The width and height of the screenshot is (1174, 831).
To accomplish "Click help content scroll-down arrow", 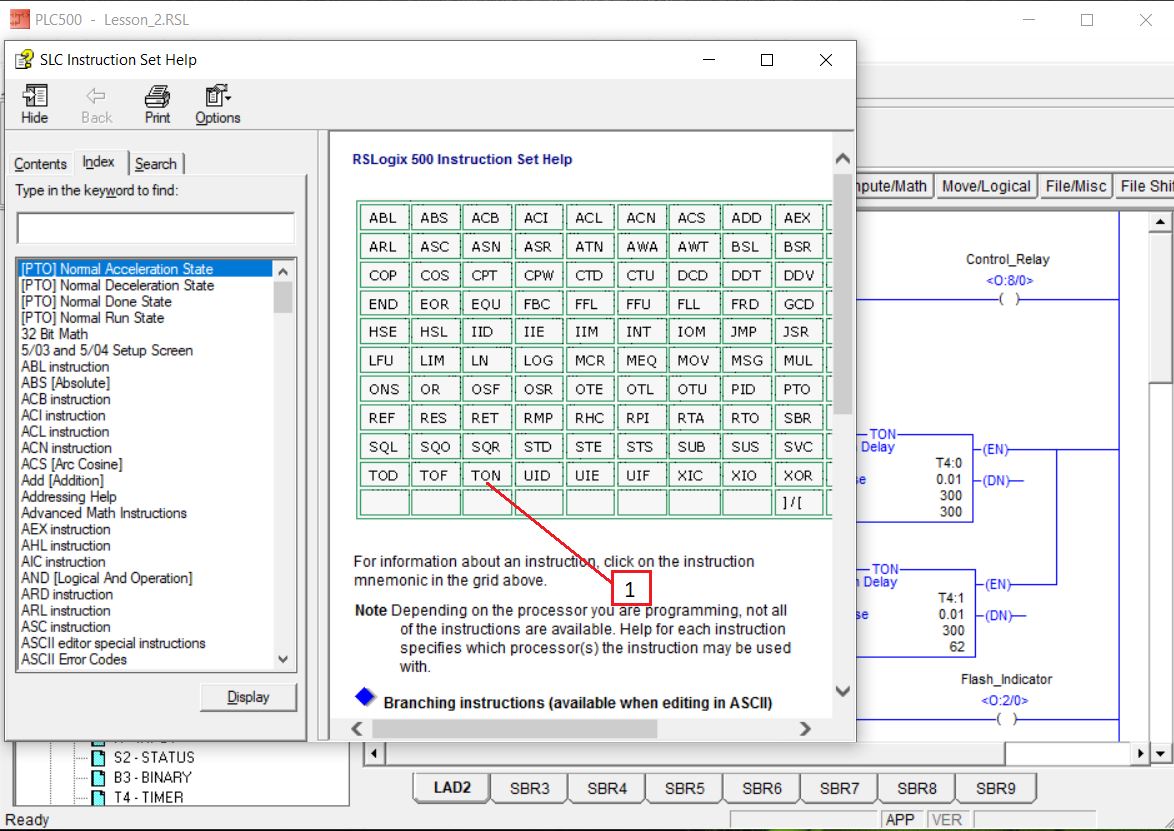I will point(842,691).
